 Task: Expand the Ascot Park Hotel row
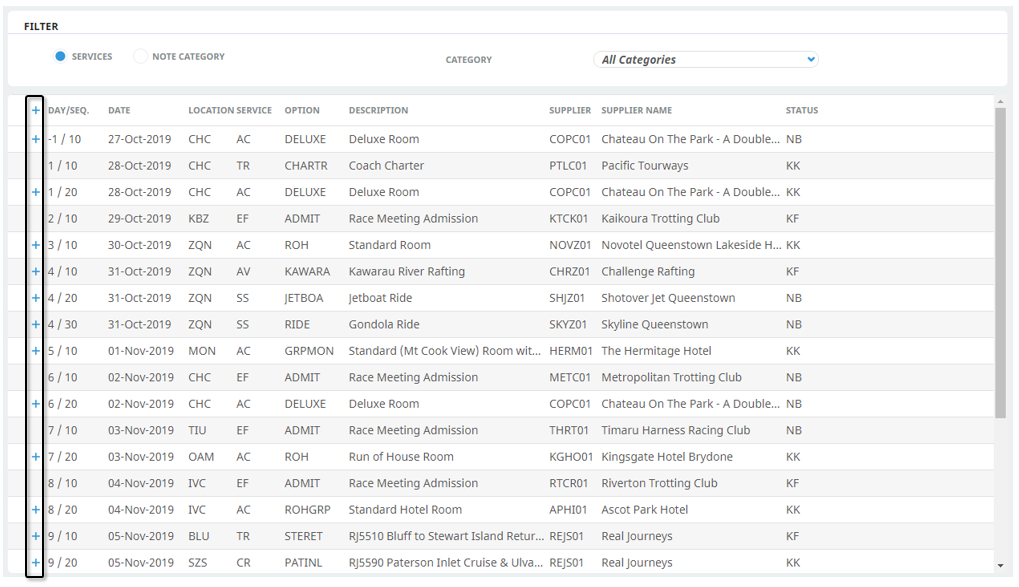point(36,510)
